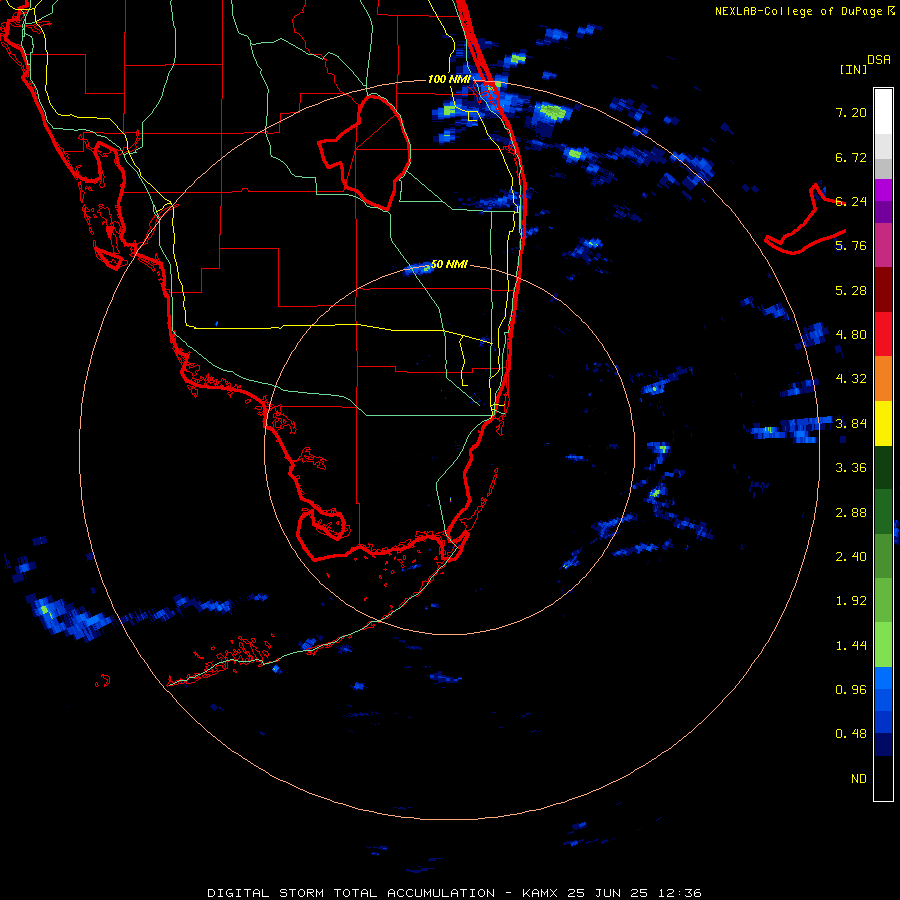Pick the bright red swatch beside 4.80
This screenshot has width=900, height=900.
point(883,334)
